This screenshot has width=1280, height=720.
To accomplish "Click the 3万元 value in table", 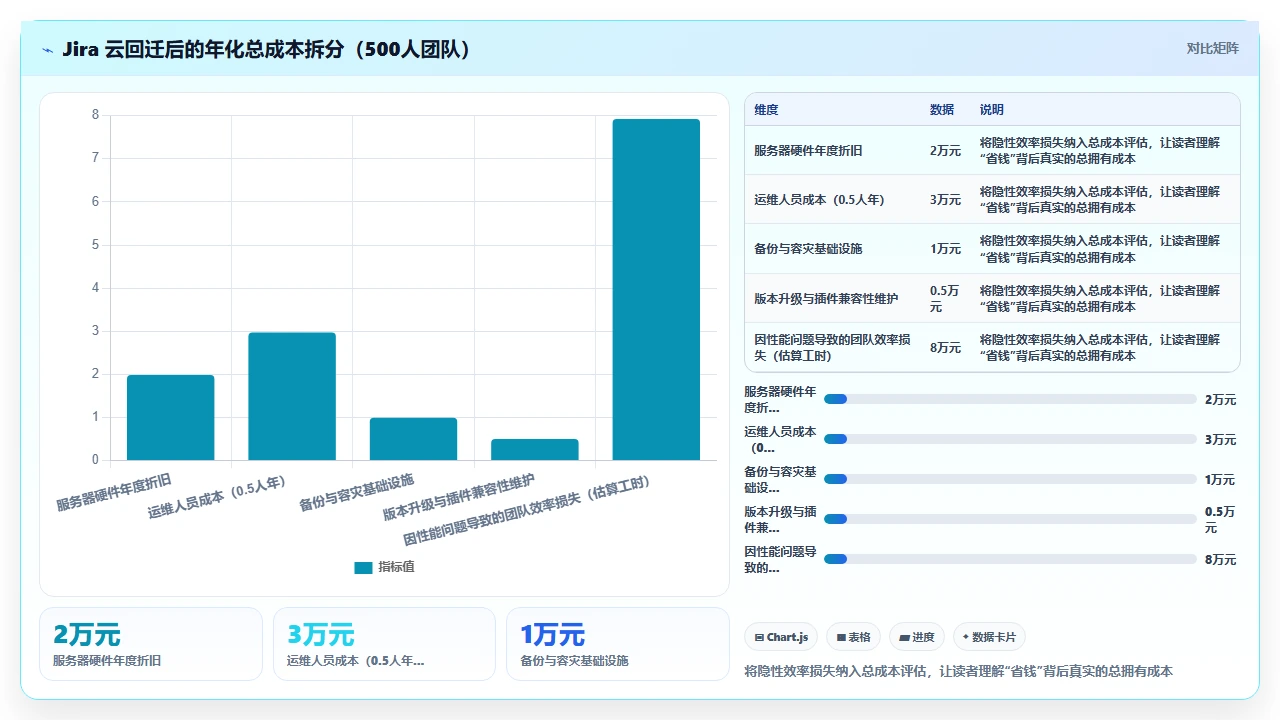I will click(945, 200).
